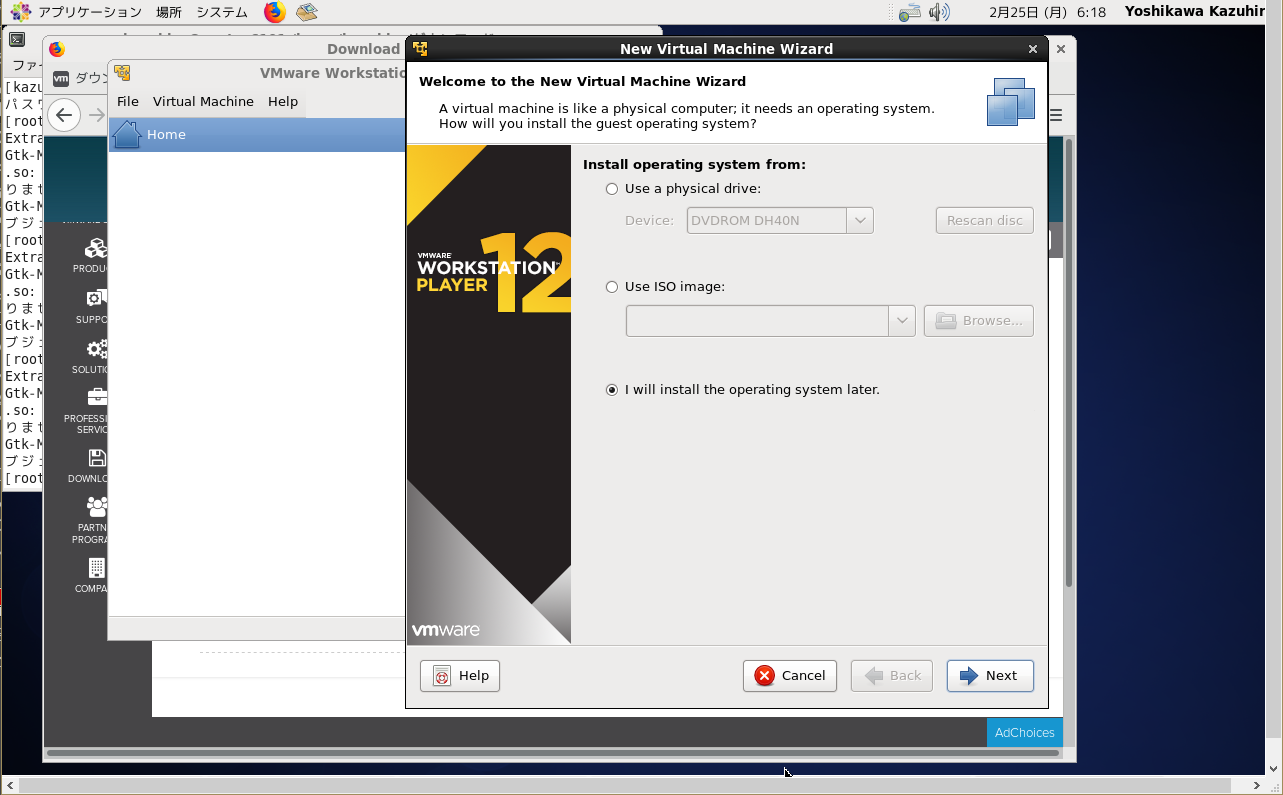
Task: Click the Downloads floppy disk icon in sidebar
Action: point(97,459)
